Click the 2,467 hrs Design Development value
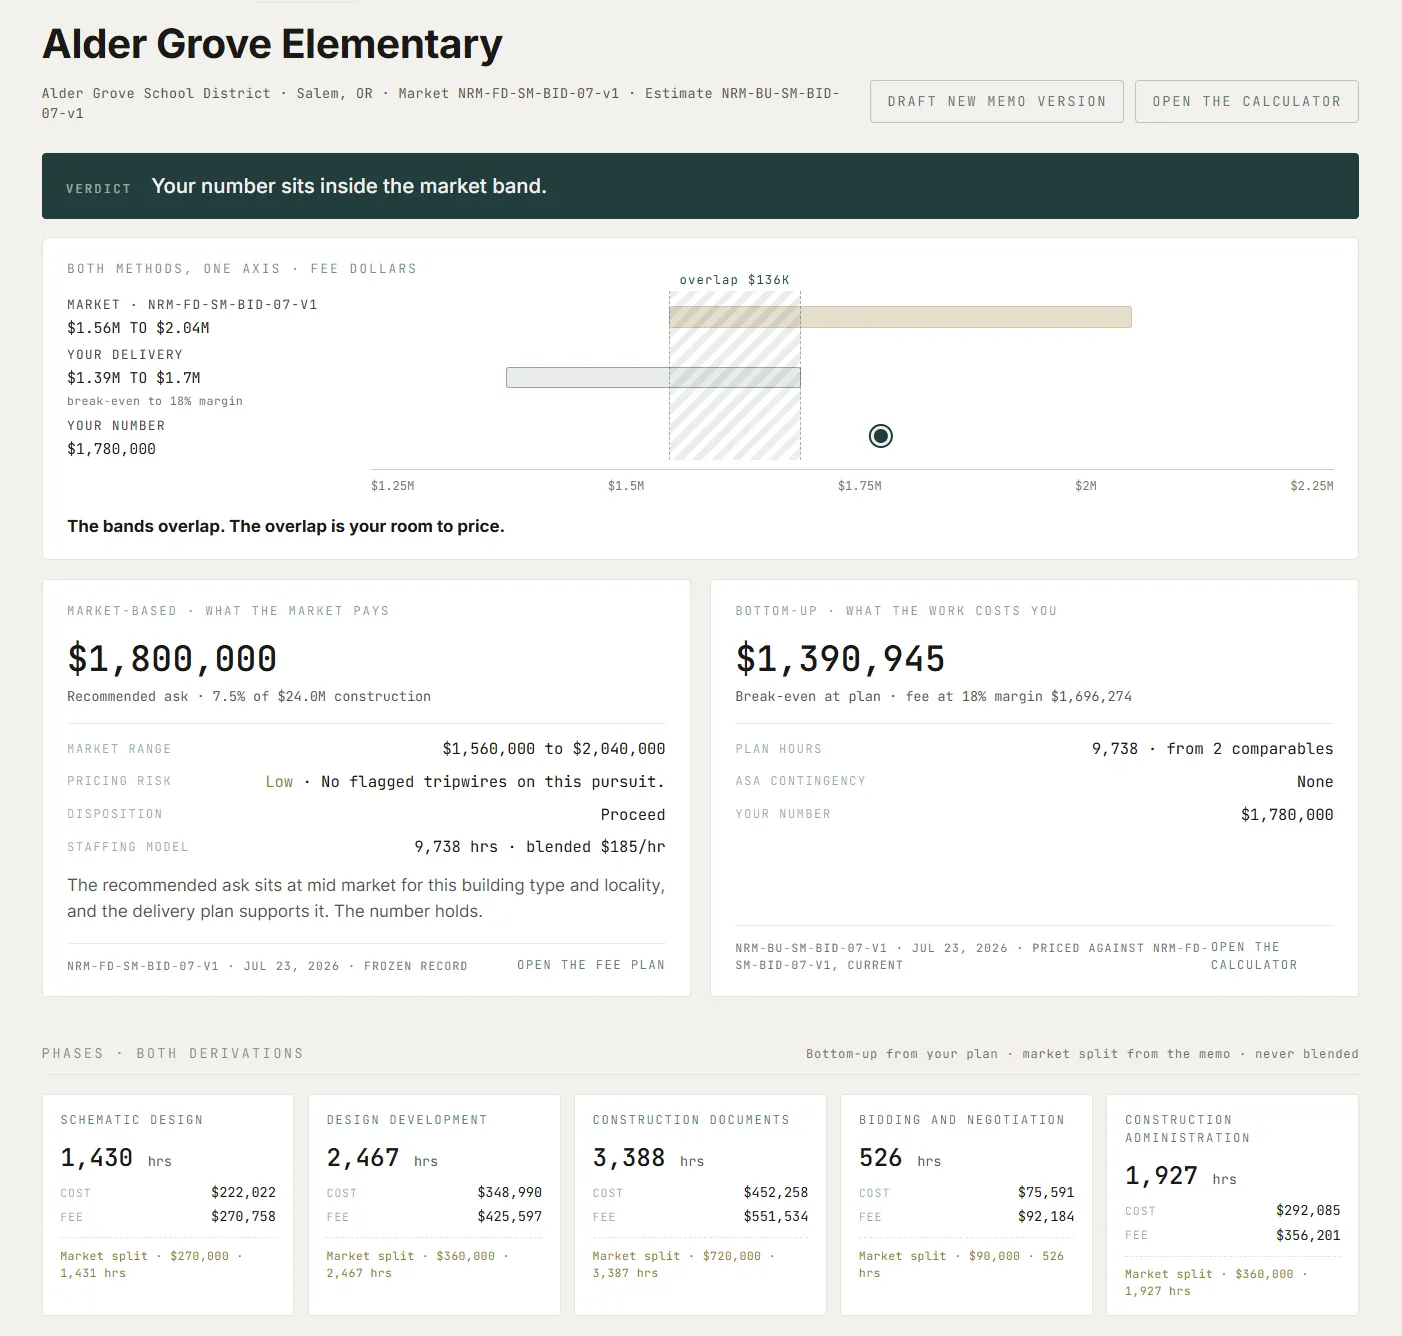This screenshot has width=1402, height=1336. [x=382, y=1158]
